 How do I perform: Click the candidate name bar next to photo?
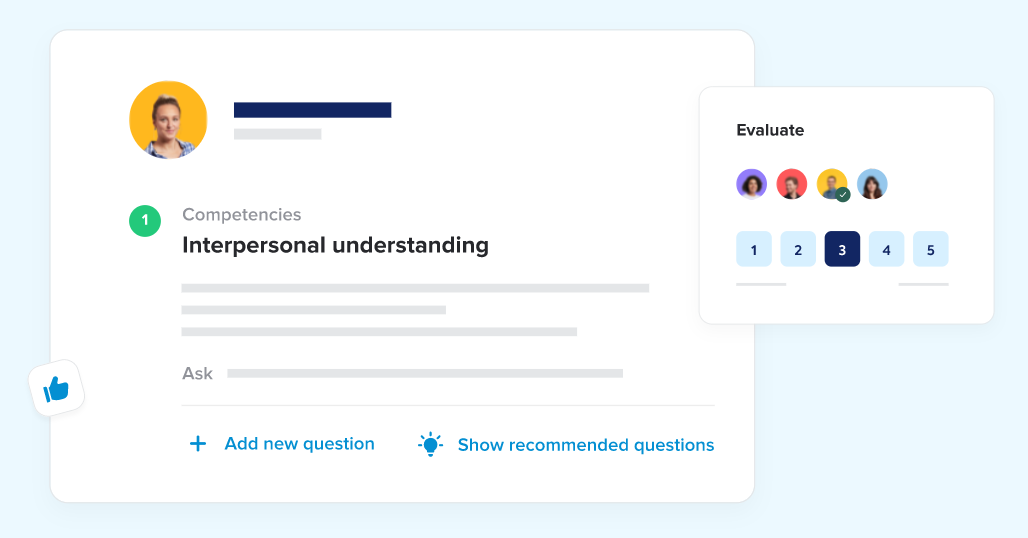(x=313, y=110)
